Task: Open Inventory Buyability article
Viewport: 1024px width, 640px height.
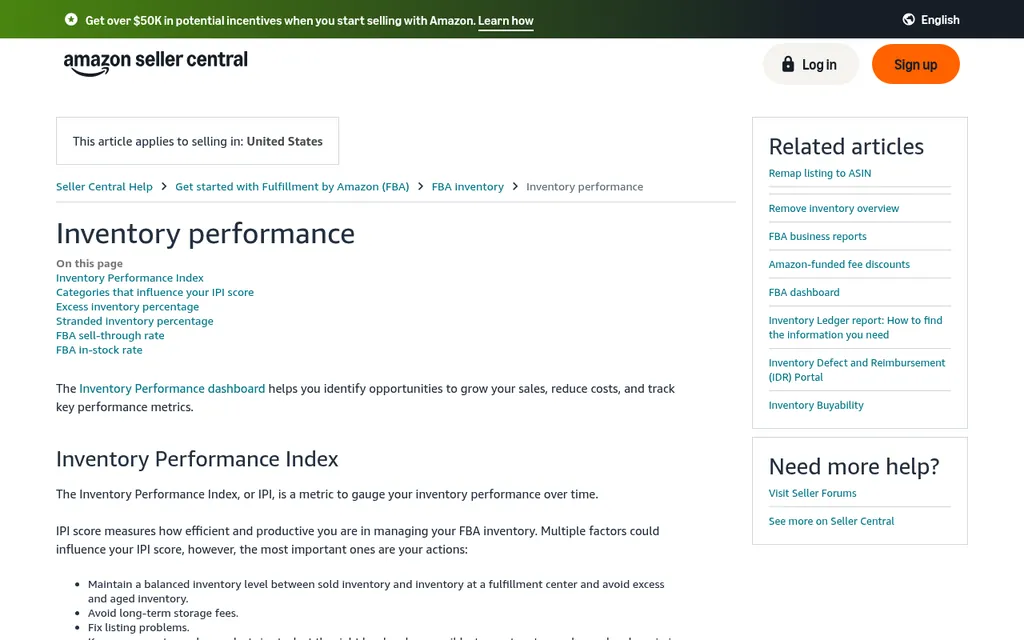Action: tap(816, 406)
